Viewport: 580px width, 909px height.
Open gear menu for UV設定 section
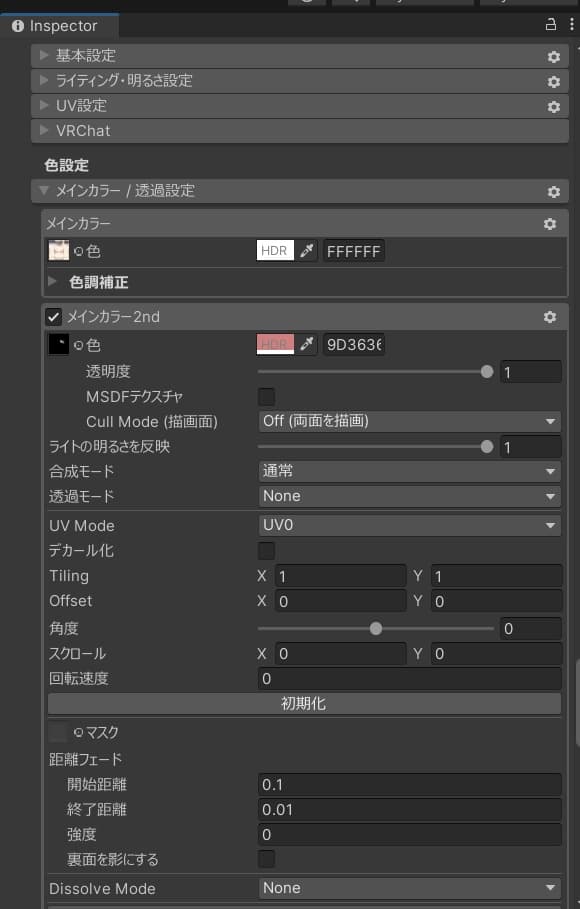[554, 107]
